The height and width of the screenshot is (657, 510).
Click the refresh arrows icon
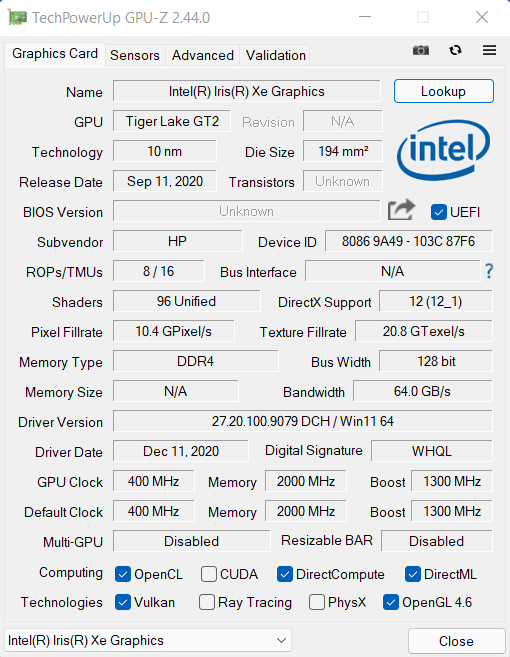click(x=456, y=51)
